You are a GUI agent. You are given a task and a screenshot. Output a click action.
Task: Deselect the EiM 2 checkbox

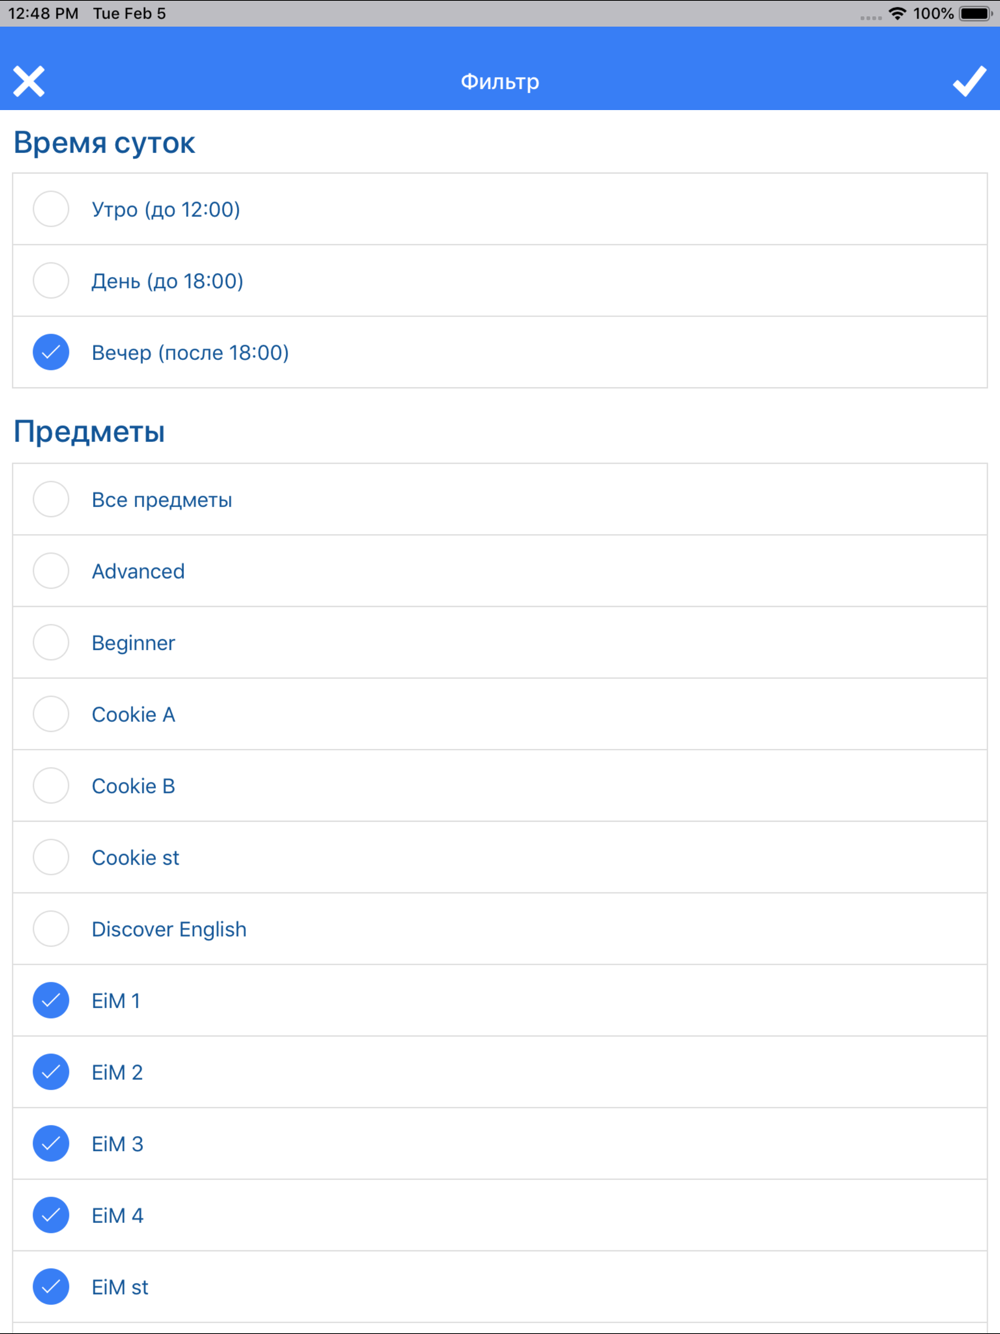(51, 1072)
